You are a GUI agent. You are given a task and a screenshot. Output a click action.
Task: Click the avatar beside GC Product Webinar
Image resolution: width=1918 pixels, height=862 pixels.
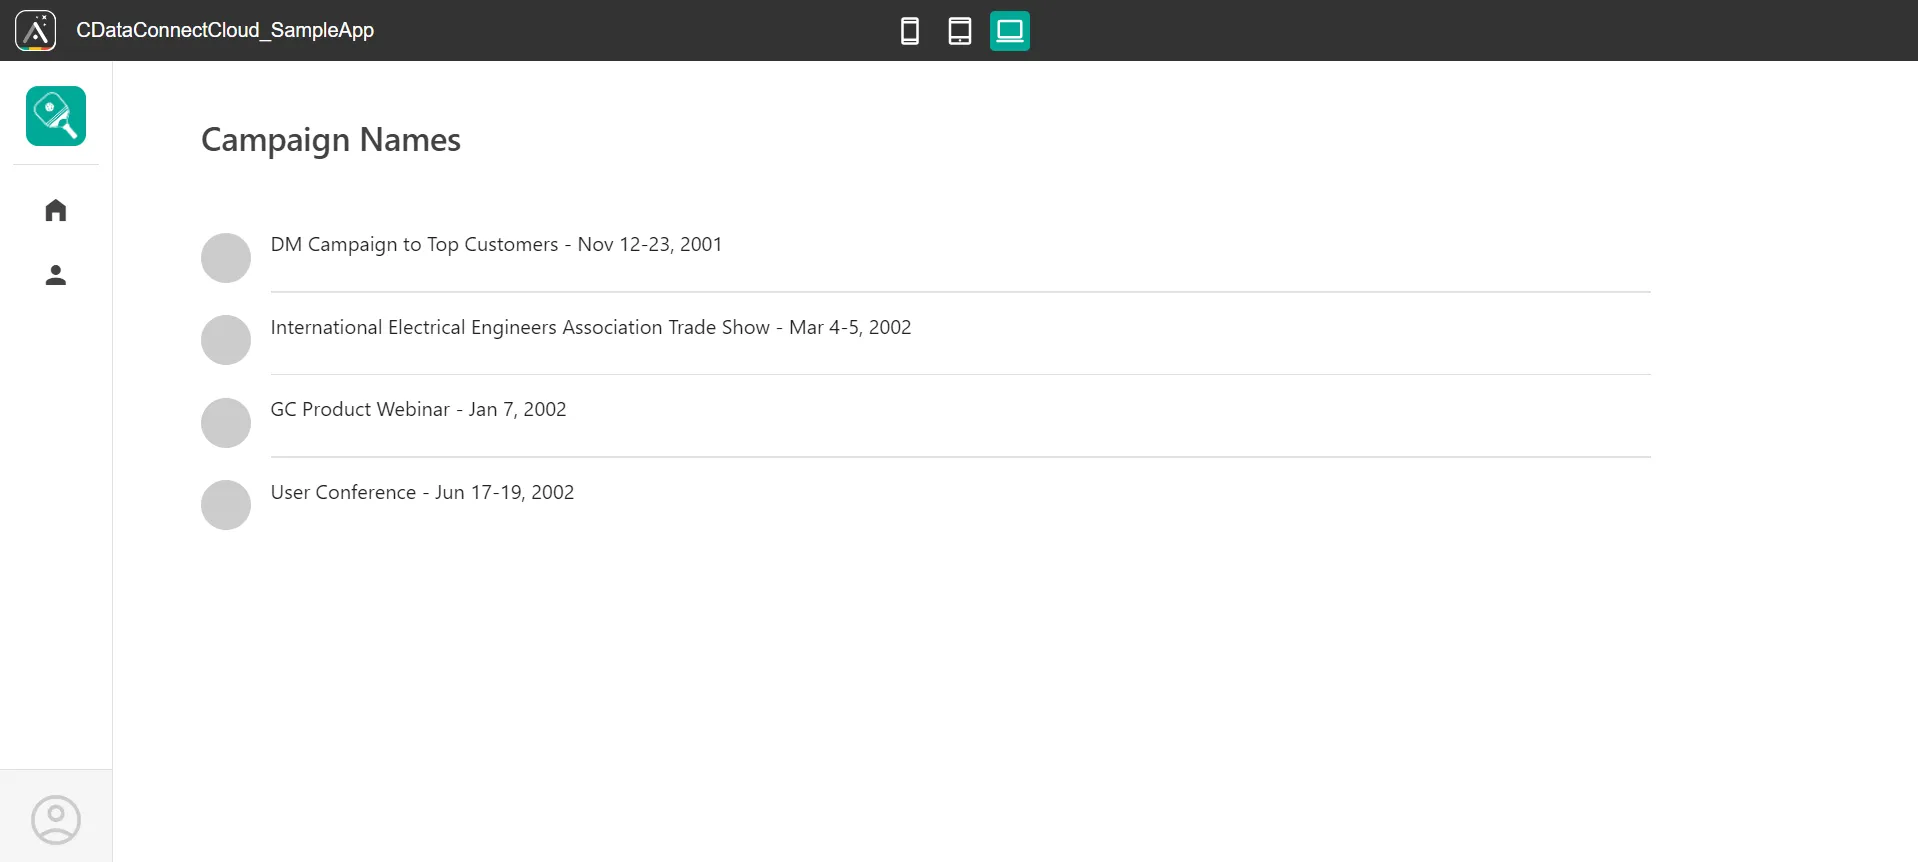pos(226,423)
